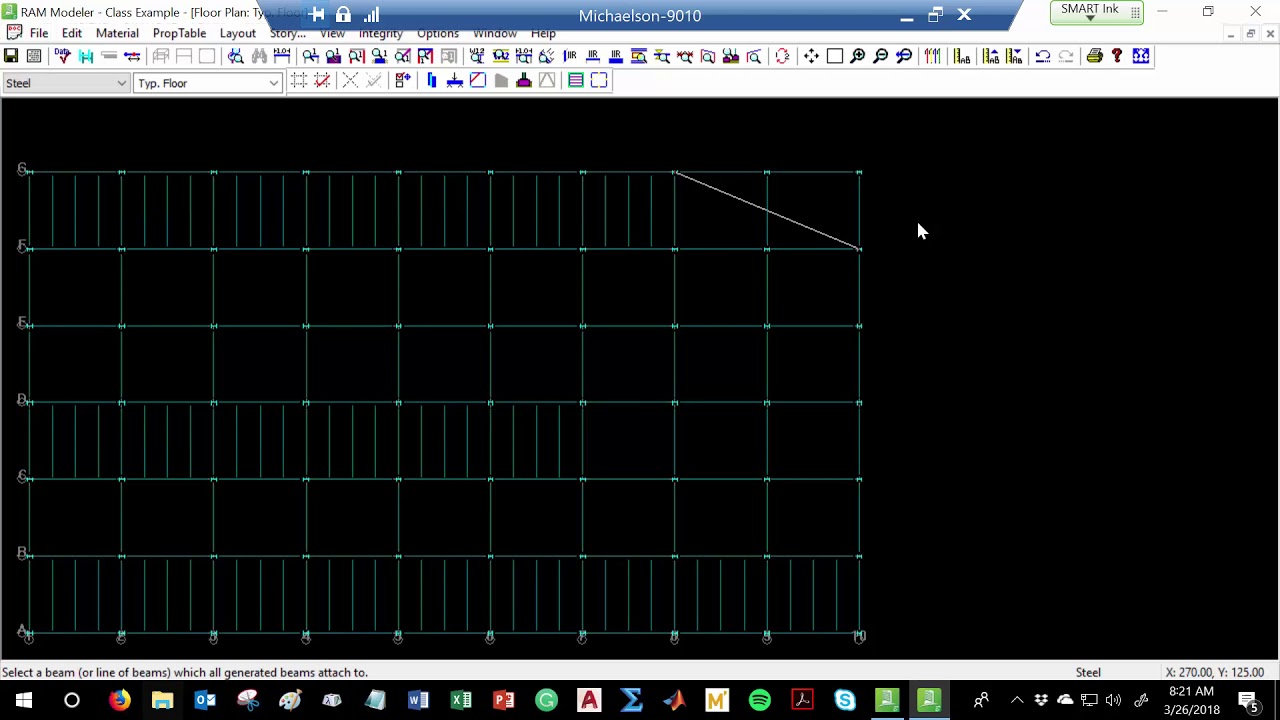Click the Zoom In magnifier

[x=858, y=56]
